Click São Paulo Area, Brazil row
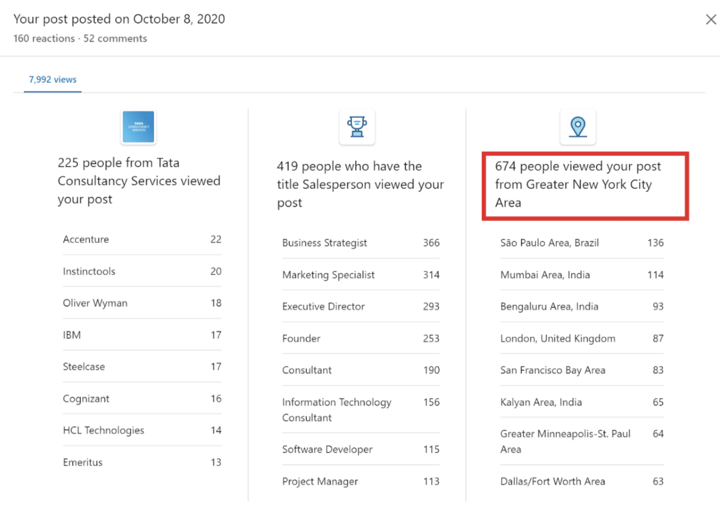 click(x=582, y=242)
